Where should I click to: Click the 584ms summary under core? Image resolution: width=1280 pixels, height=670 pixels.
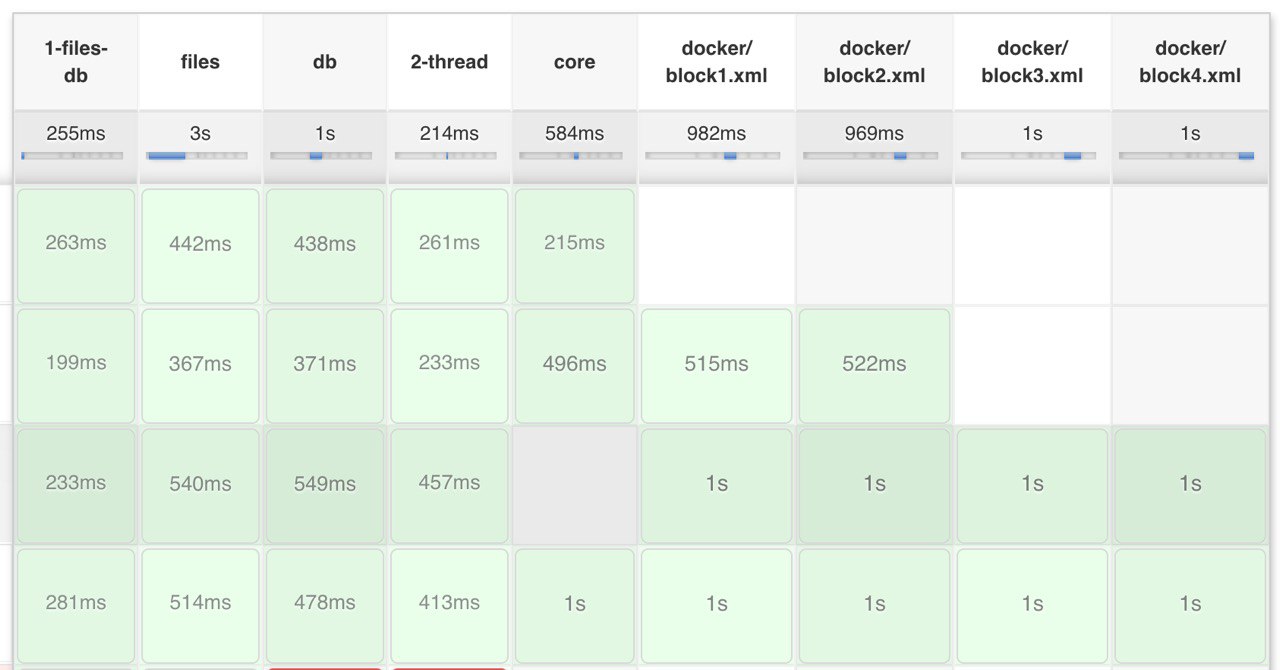[575, 133]
